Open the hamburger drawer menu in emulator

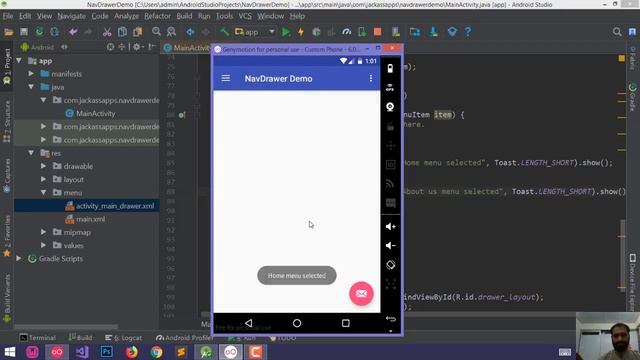point(226,78)
